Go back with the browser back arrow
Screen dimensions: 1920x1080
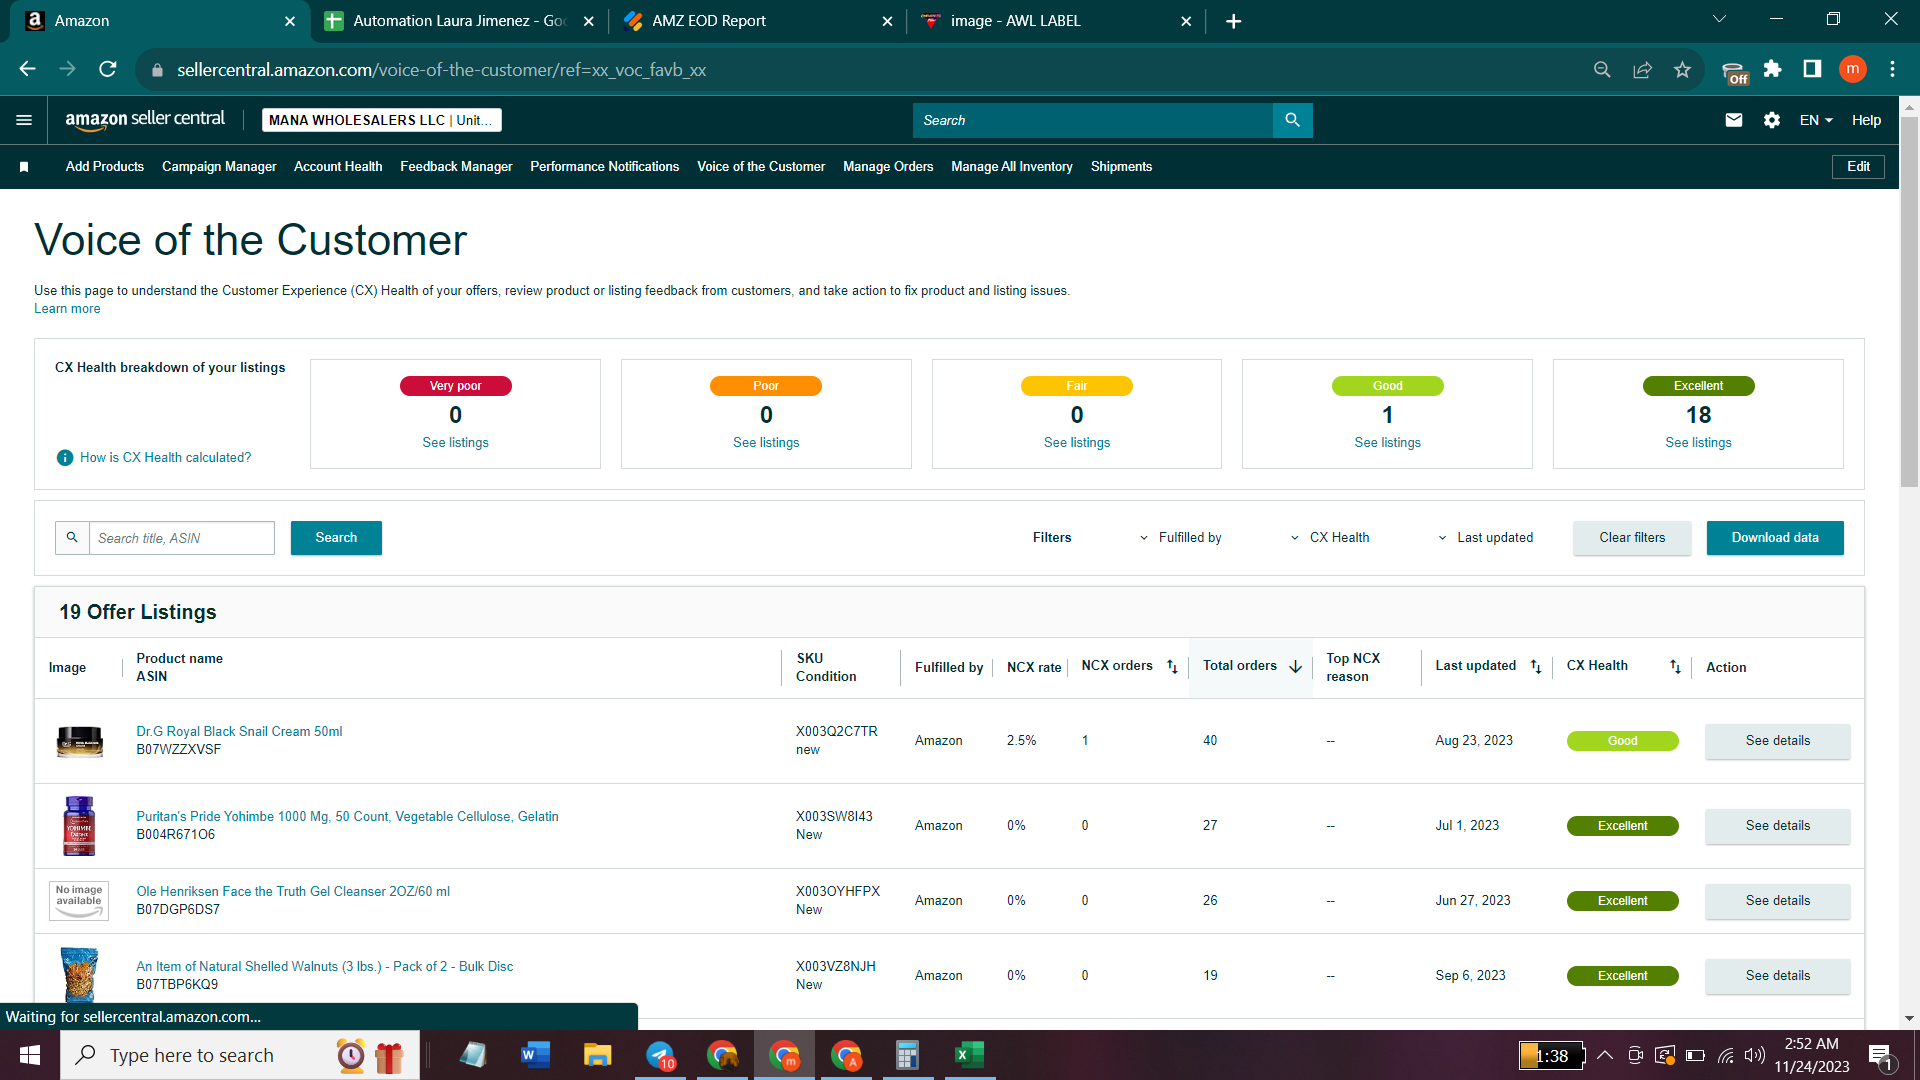[28, 69]
